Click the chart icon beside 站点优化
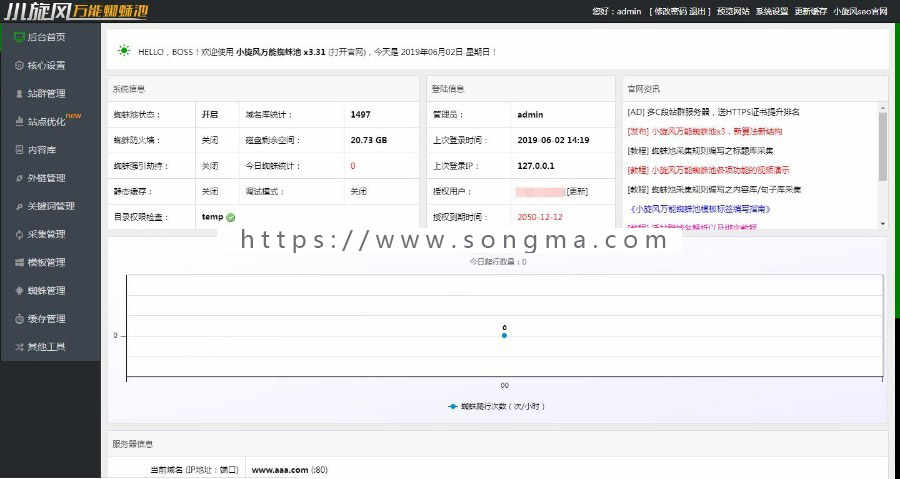 (19, 122)
